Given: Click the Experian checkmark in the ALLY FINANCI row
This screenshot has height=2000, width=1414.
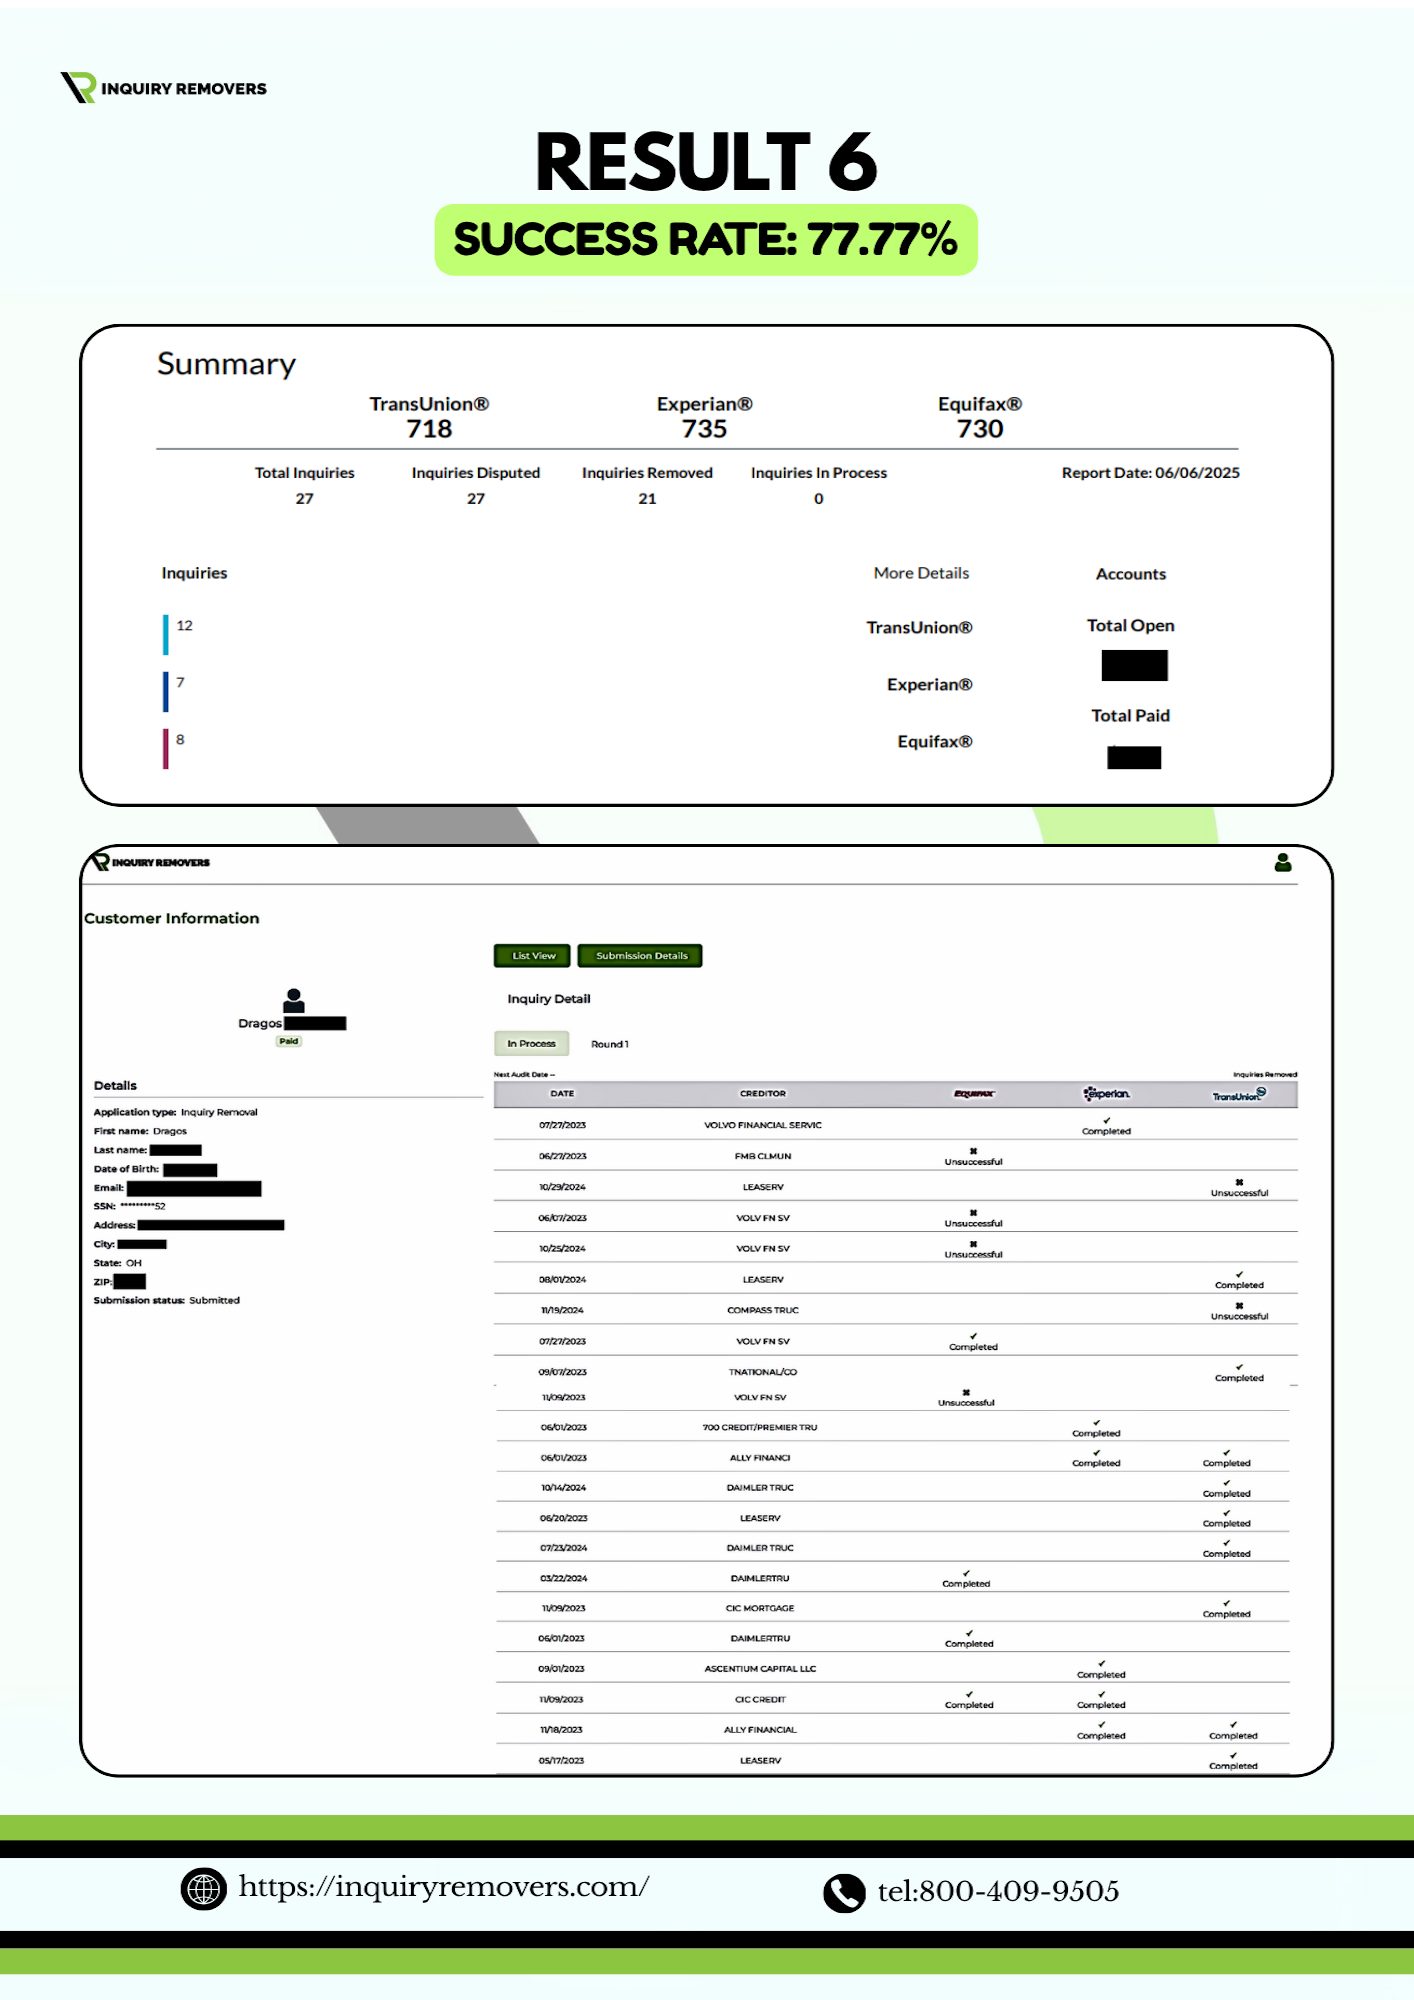Looking at the screenshot, I should click(1096, 1453).
